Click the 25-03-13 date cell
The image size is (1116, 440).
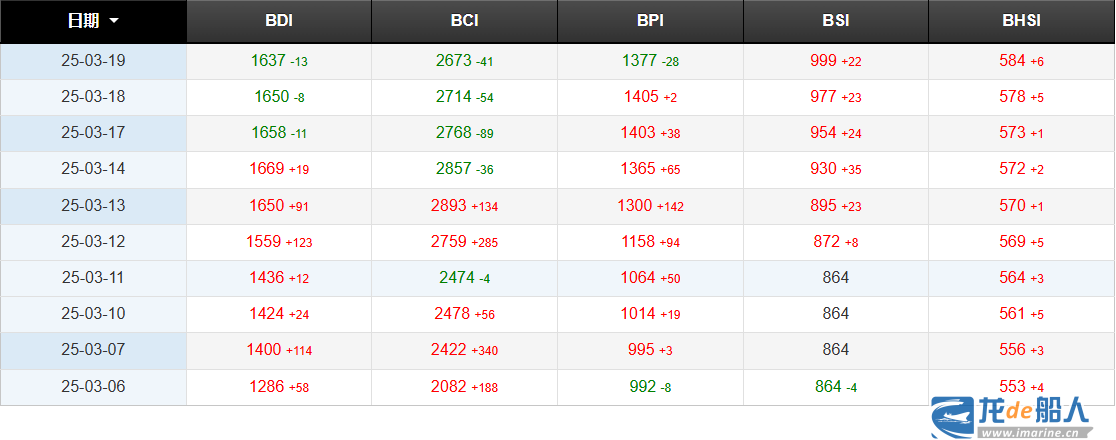click(93, 206)
